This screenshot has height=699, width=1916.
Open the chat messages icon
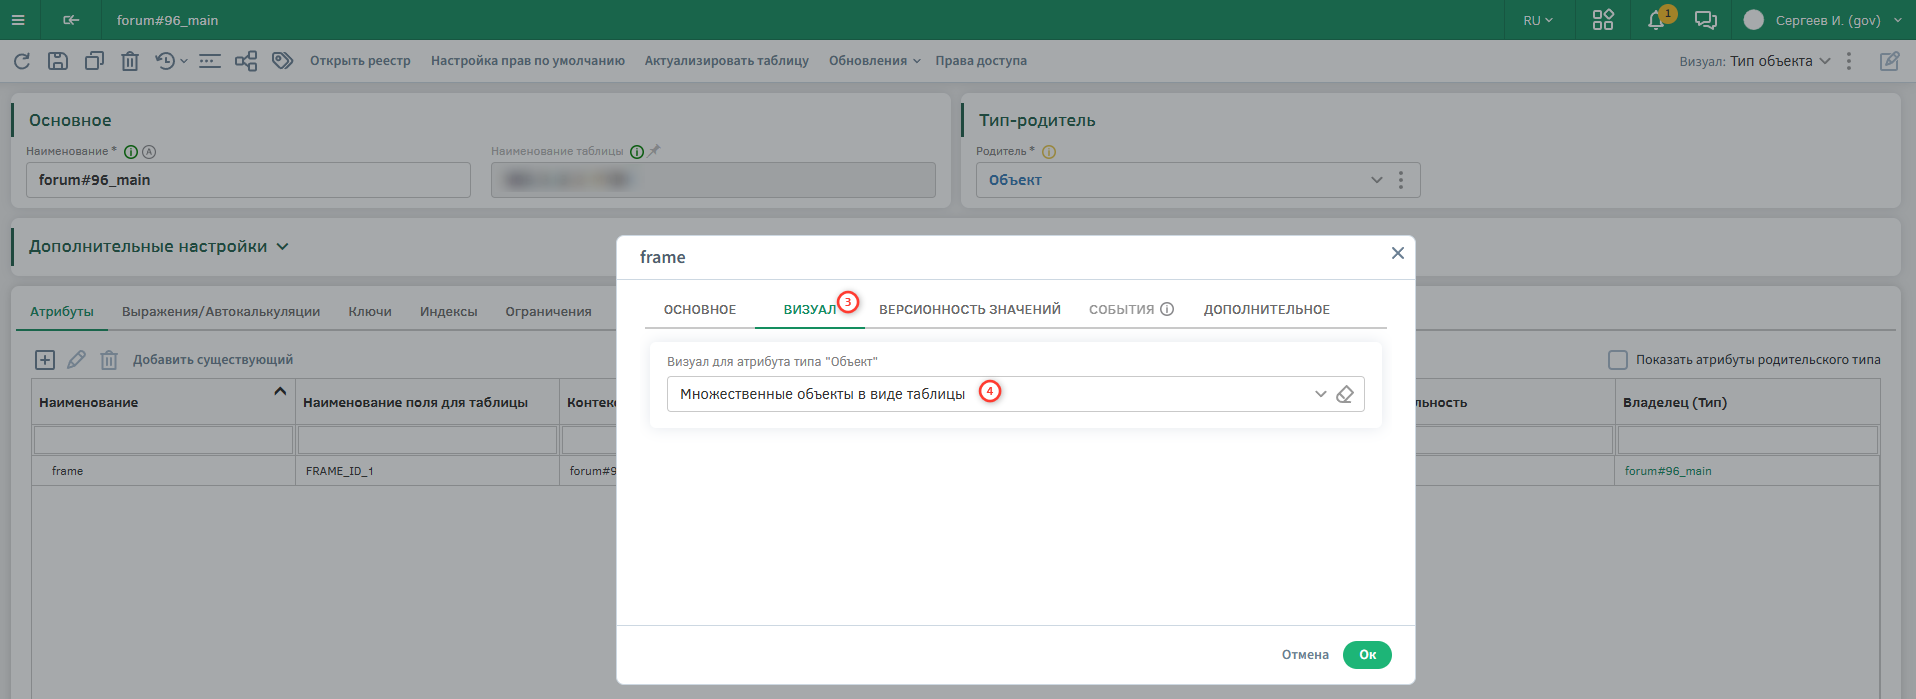click(x=1706, y=21)
